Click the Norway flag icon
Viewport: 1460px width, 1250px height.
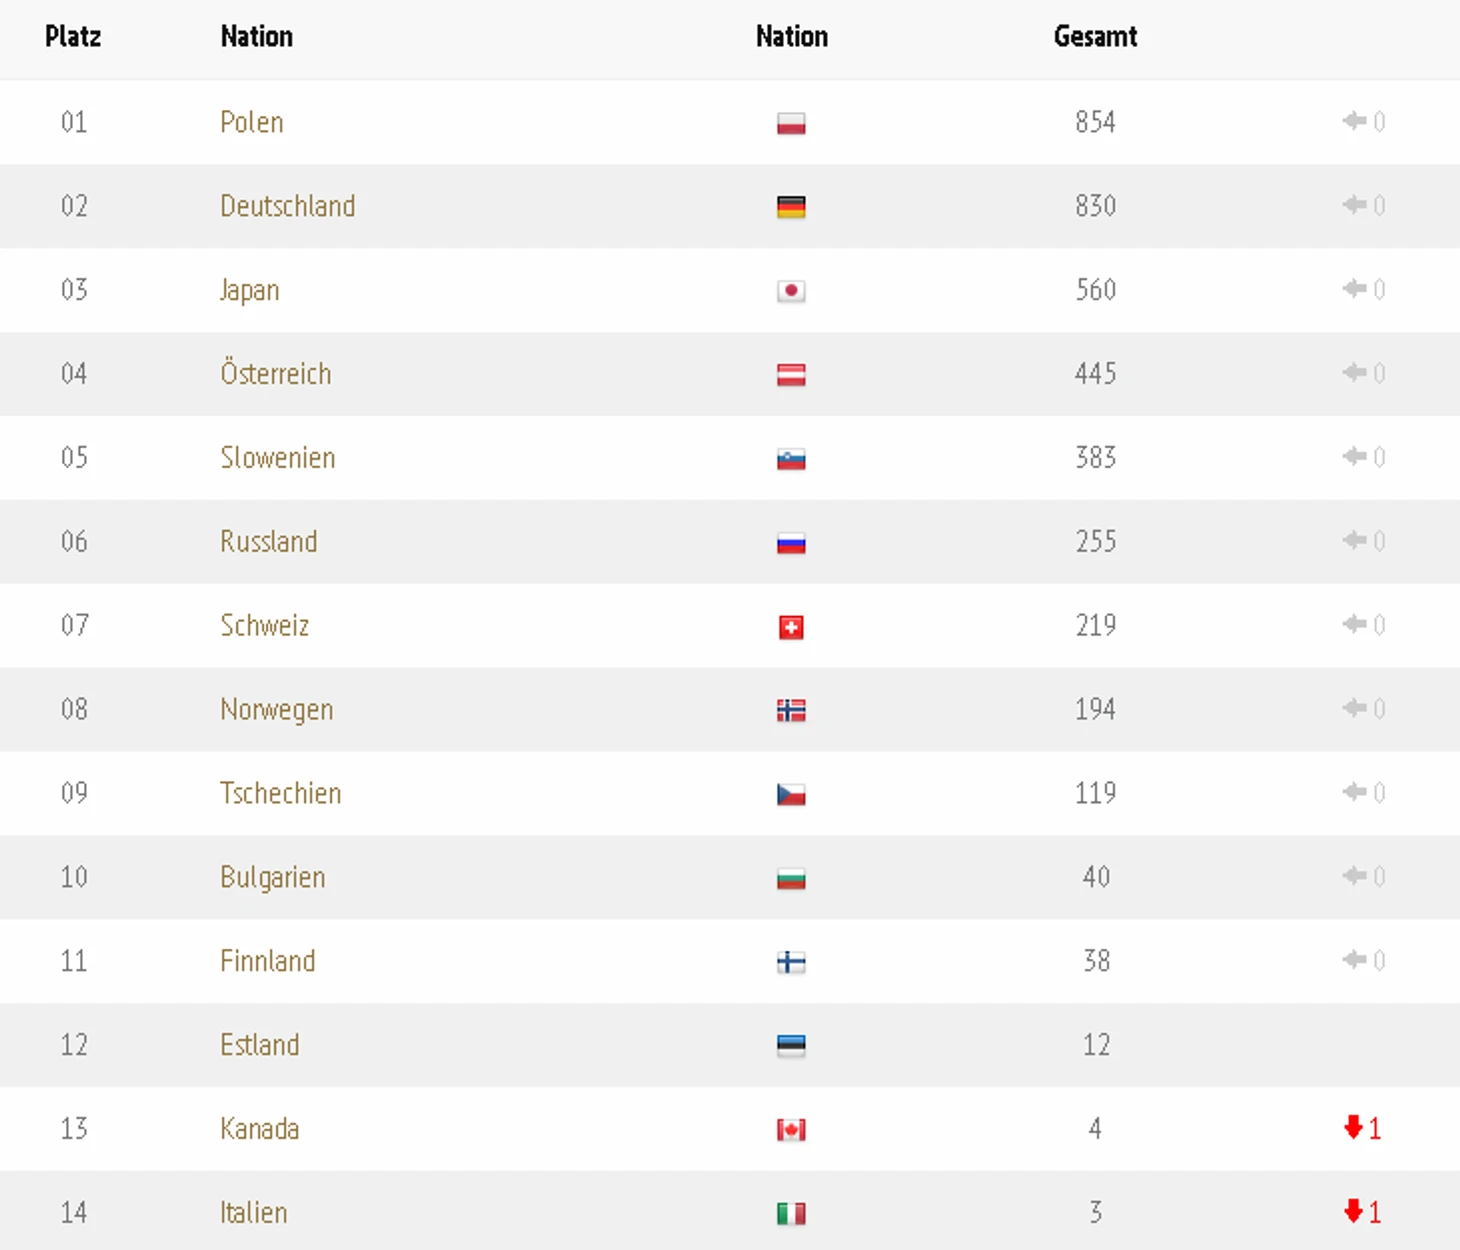[791, 711]
